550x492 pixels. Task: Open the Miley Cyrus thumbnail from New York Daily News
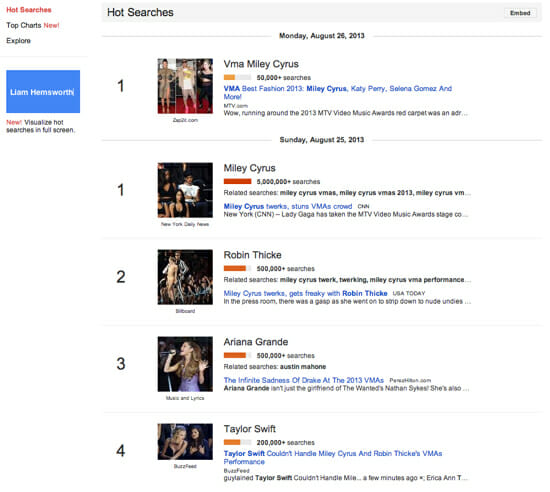pos(185,190)
